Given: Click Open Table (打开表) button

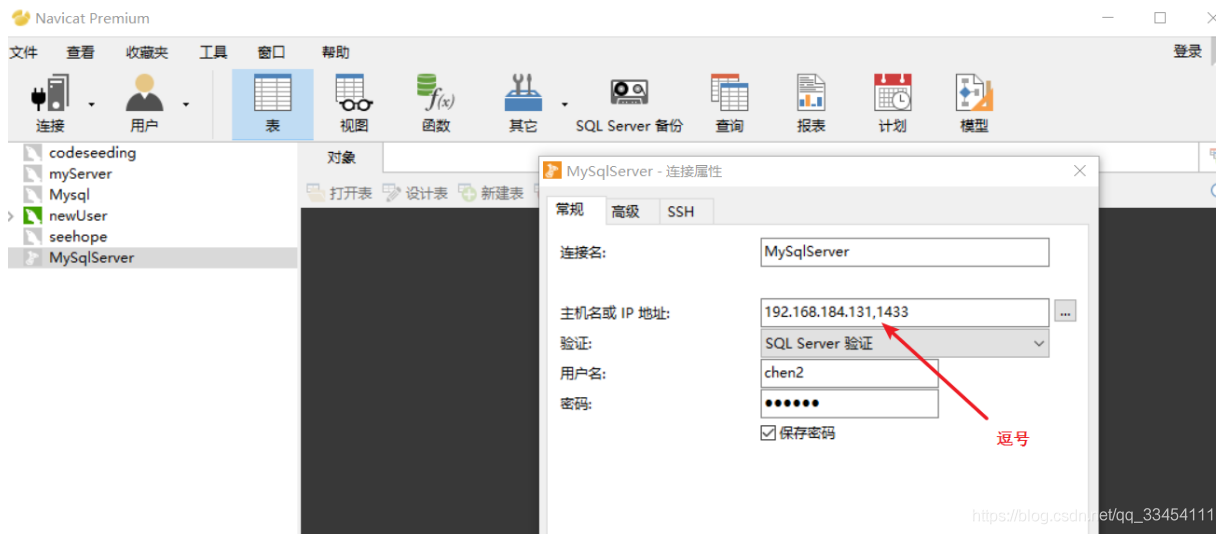Looking at the screenshot, I should click(339, 193).
